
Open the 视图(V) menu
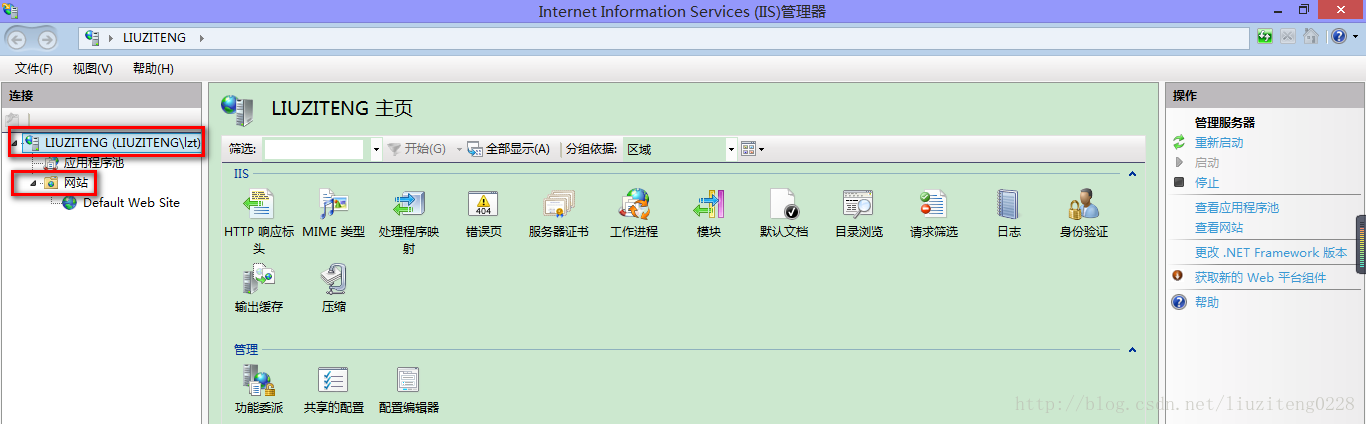pos(93,68)
